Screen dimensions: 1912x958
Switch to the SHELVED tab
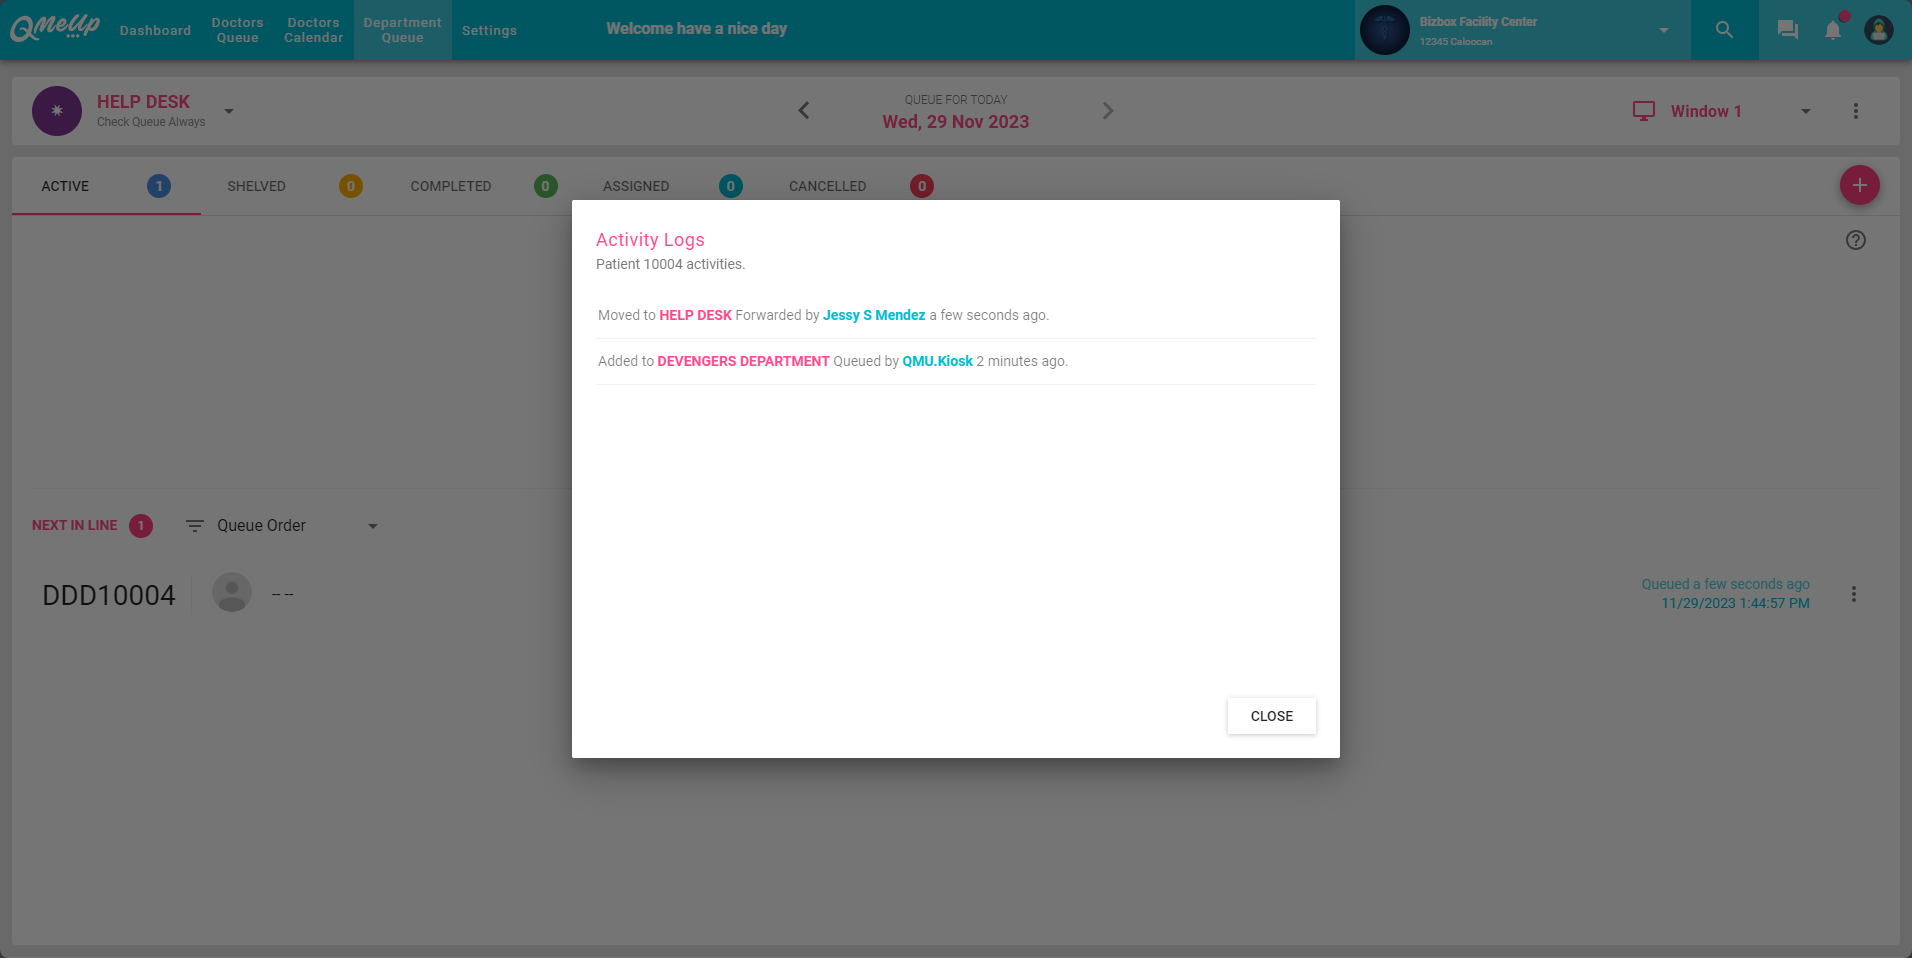(256, 186)
